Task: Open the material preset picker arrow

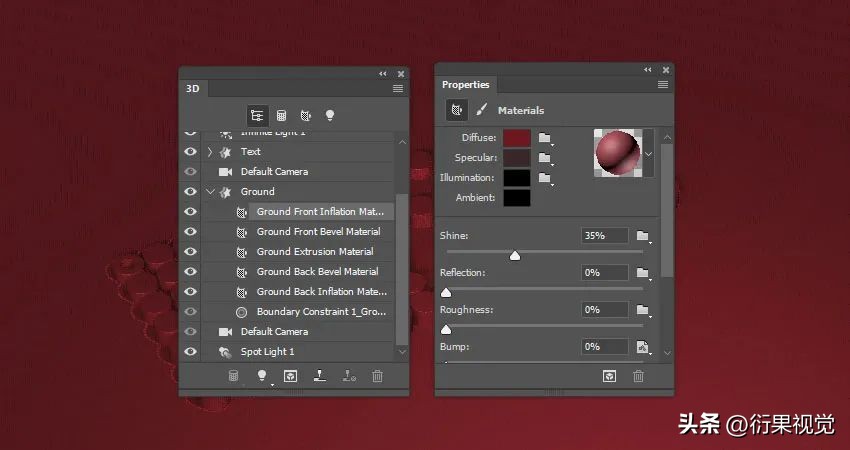Action: click(x=648, y=153)
